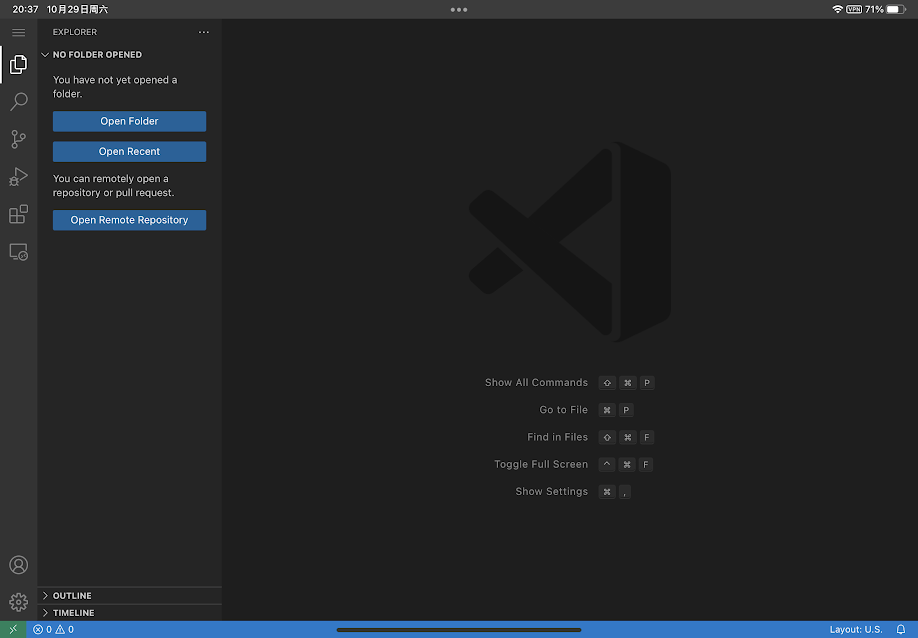Viewport: 918px width, 638px height.
Task: Click the Open Recent button
Action: tap(129, 152)
